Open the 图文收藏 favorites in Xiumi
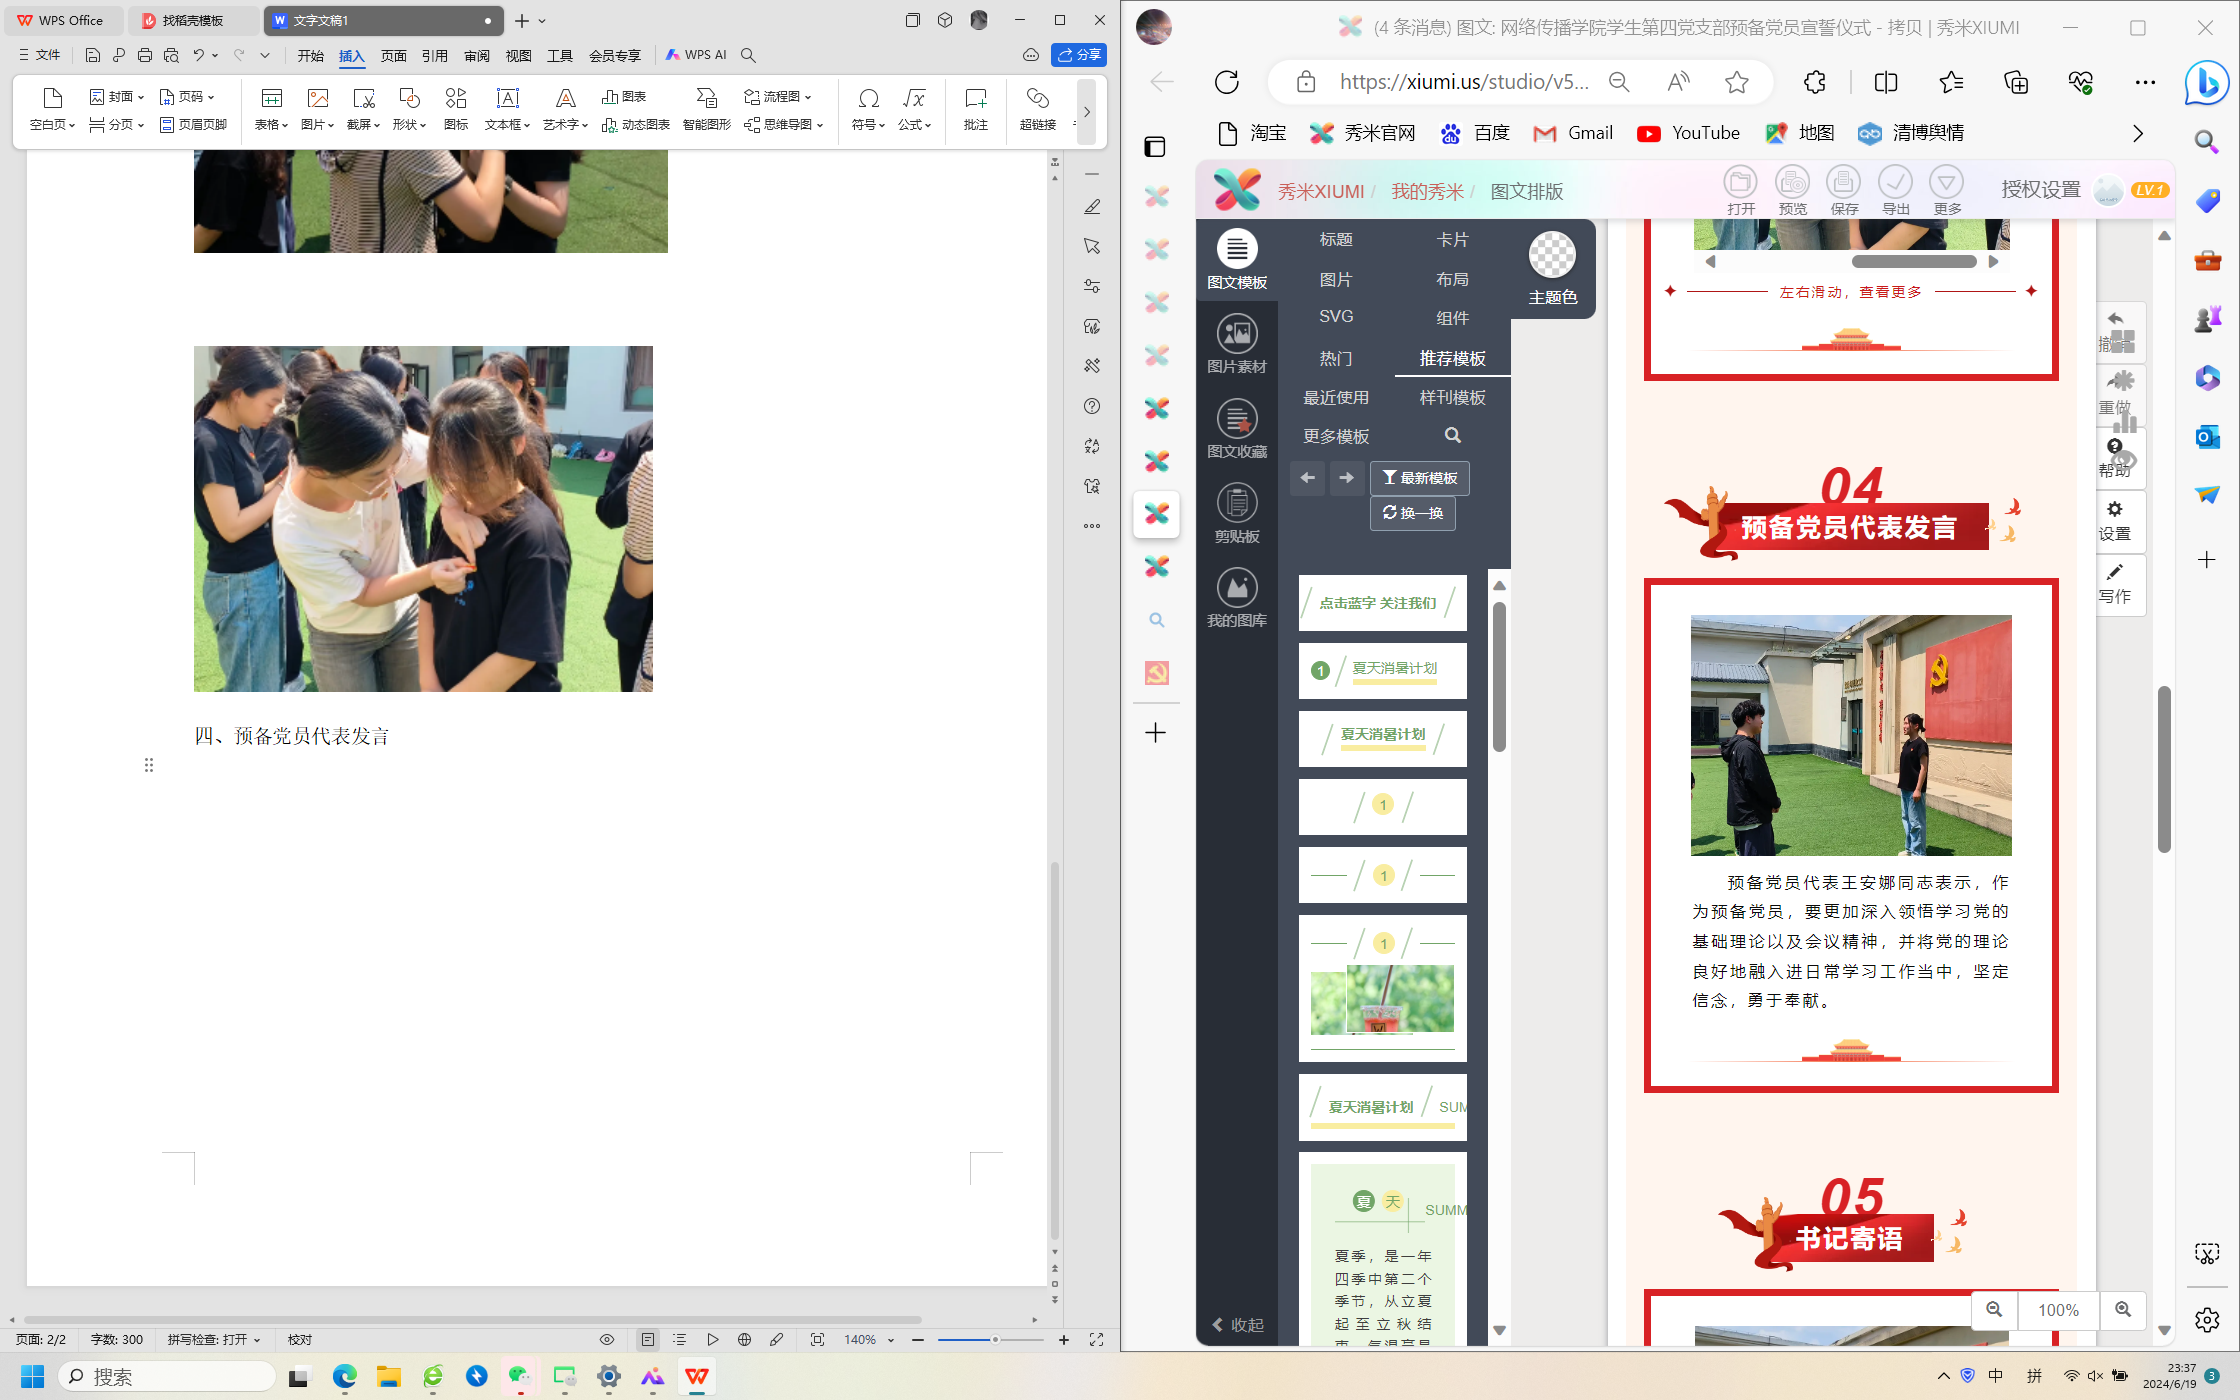The height and width of the screenshot is (1400, 2240). [1237, 429]
